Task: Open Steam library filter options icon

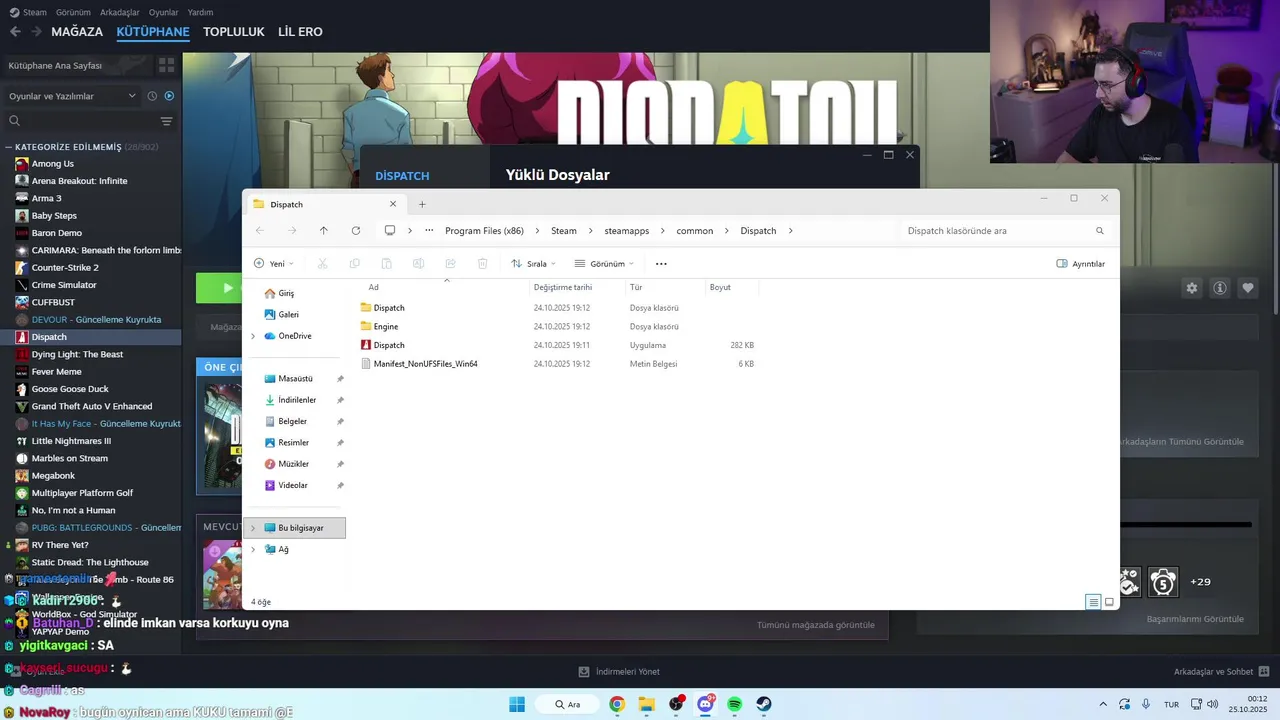Action: [x=166, y=121]
